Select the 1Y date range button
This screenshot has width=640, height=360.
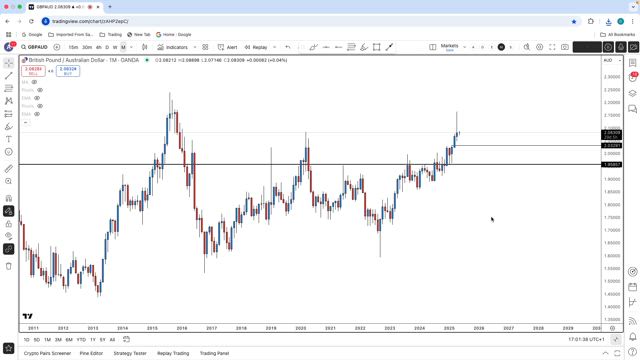click(93, 340)
